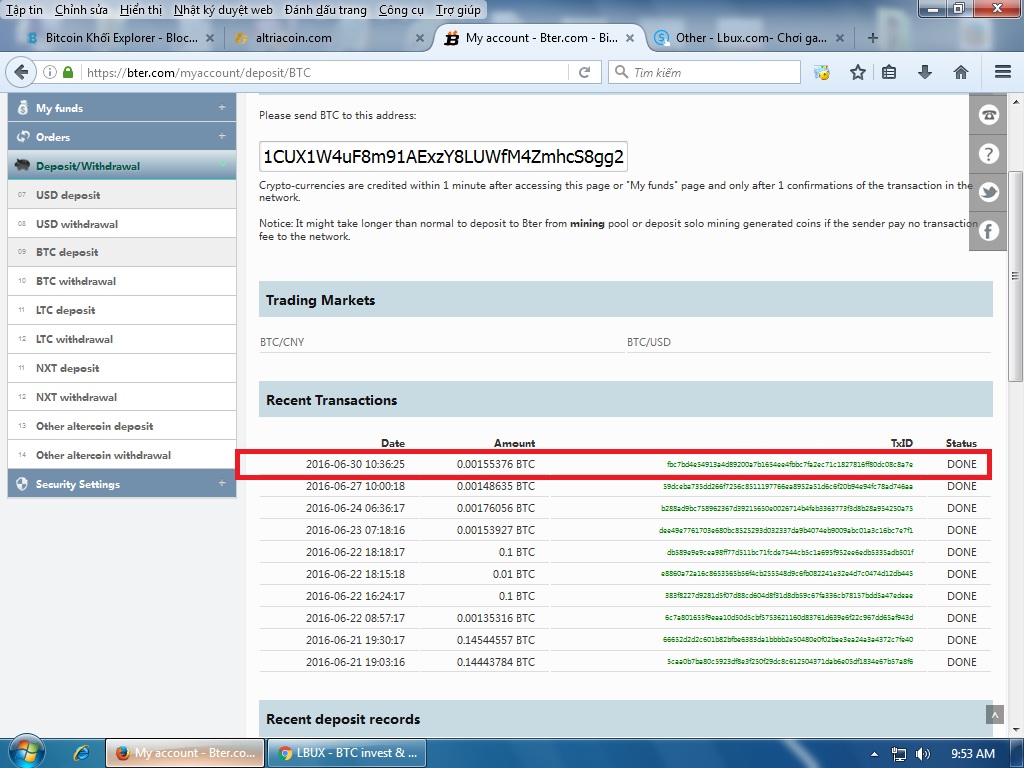Open the network tray icon

pos(899,754)
